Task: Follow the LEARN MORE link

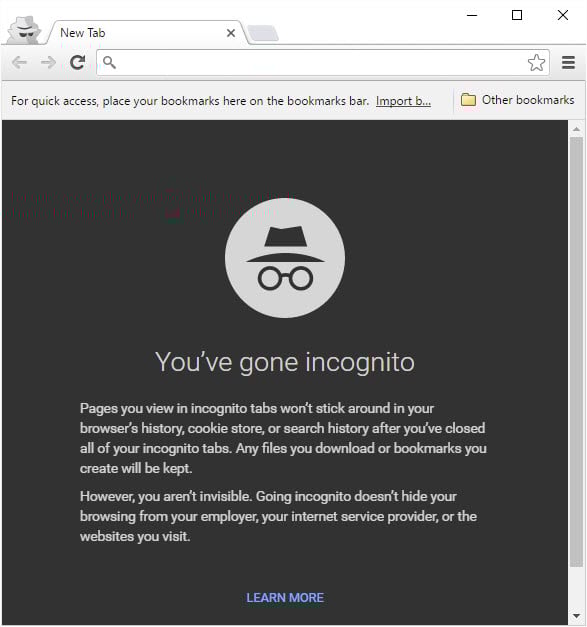Action: [285, 597]
